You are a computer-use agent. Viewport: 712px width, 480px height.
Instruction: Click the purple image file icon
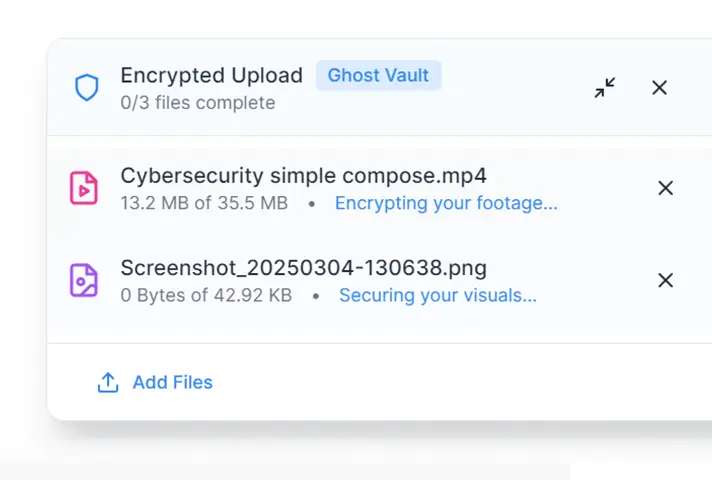pyautogui.click(x=84, y=280)
